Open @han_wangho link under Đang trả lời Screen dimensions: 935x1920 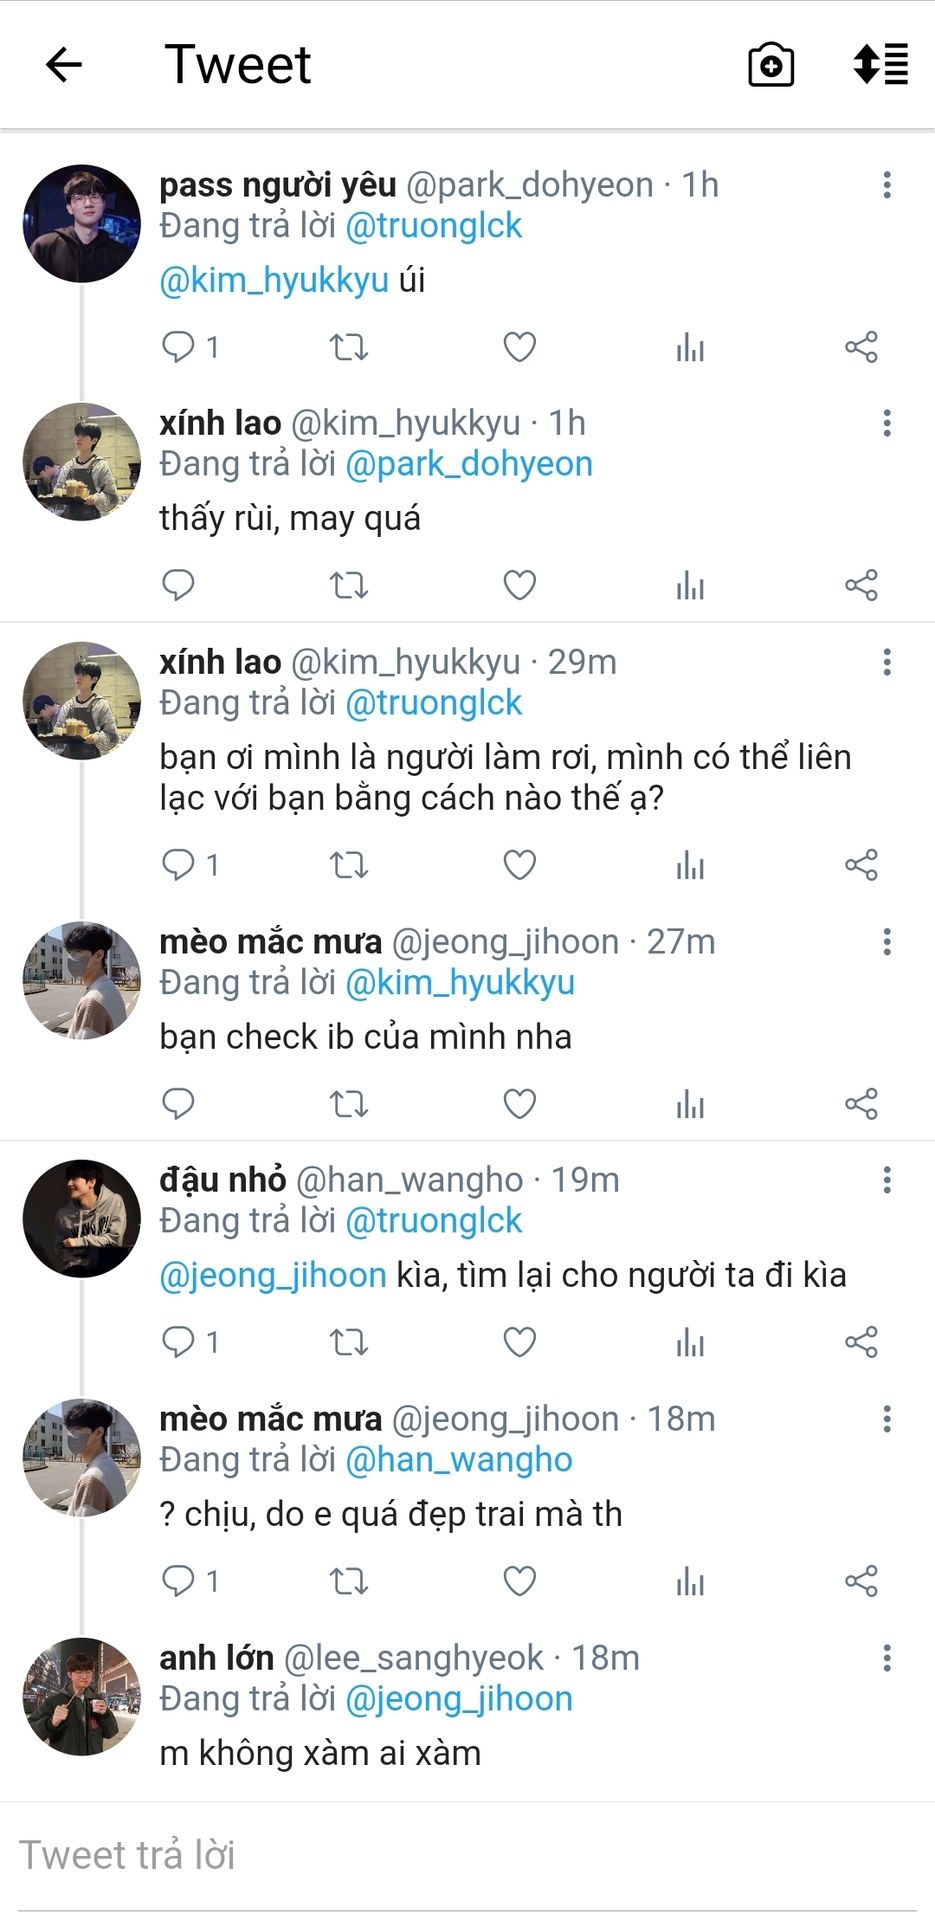459,1460
